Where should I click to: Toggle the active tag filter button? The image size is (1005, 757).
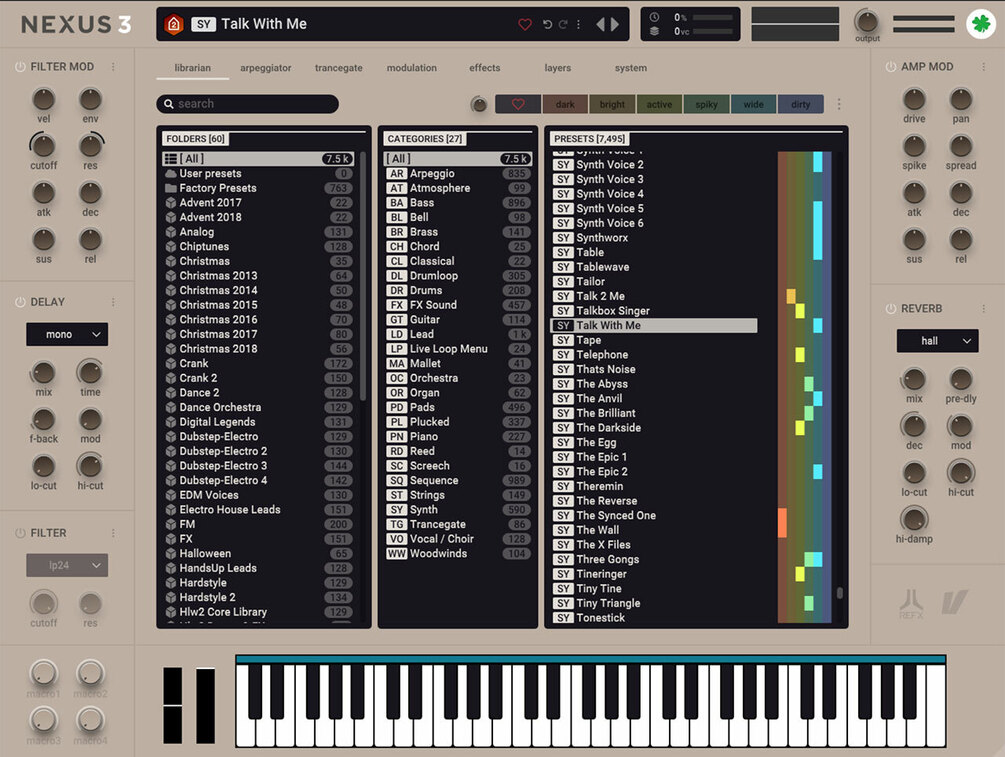[660, 104]
